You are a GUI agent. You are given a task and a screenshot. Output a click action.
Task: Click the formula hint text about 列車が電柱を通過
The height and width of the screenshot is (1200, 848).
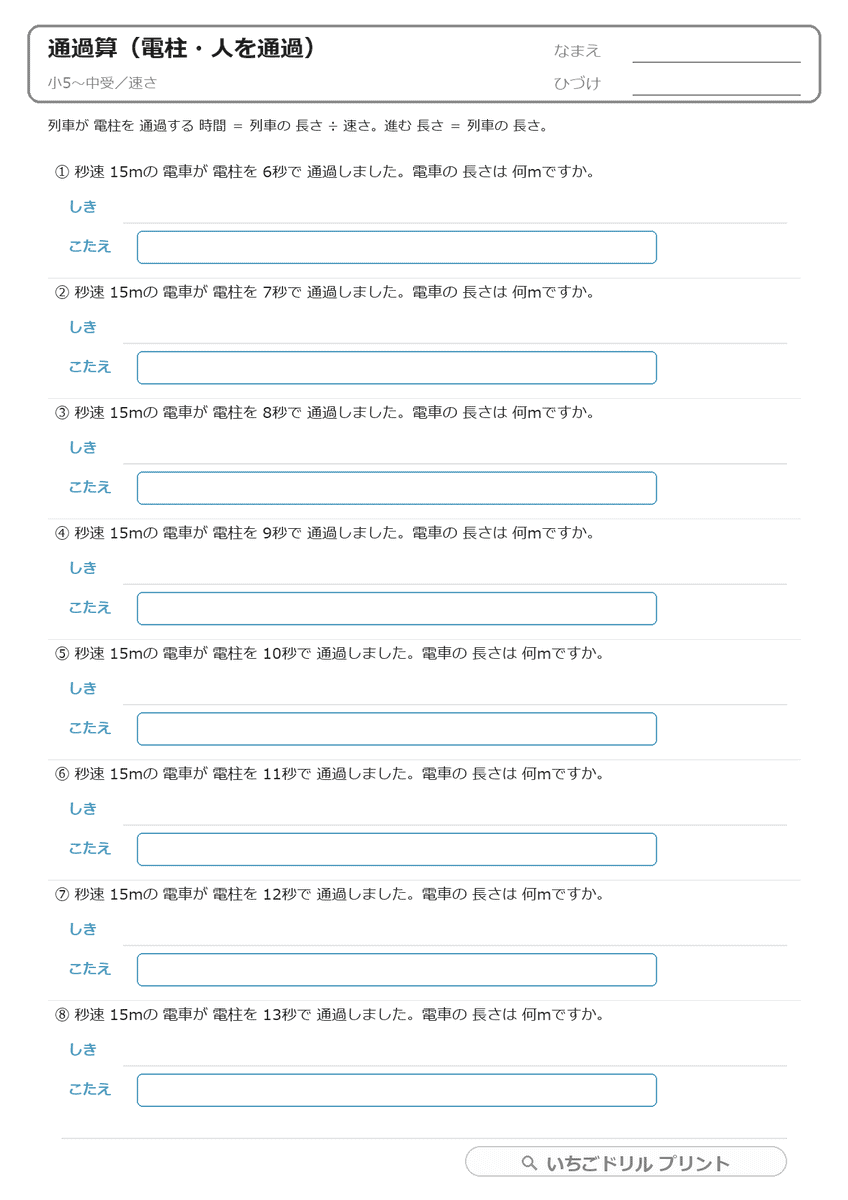[x=297, y=126]
